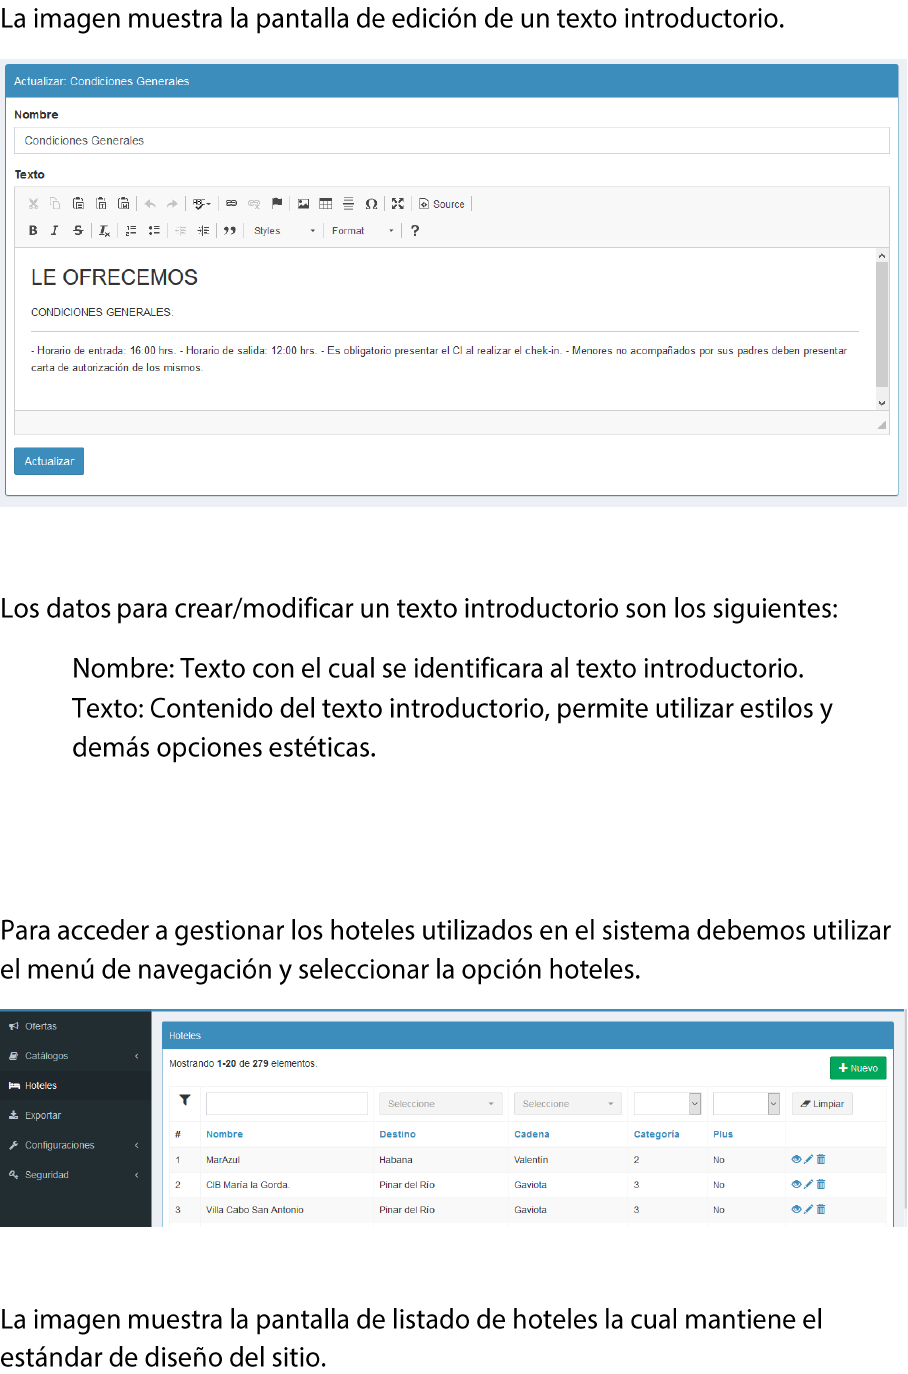
Task: Toggle strikethrough formatting
Action: [78, 231]
